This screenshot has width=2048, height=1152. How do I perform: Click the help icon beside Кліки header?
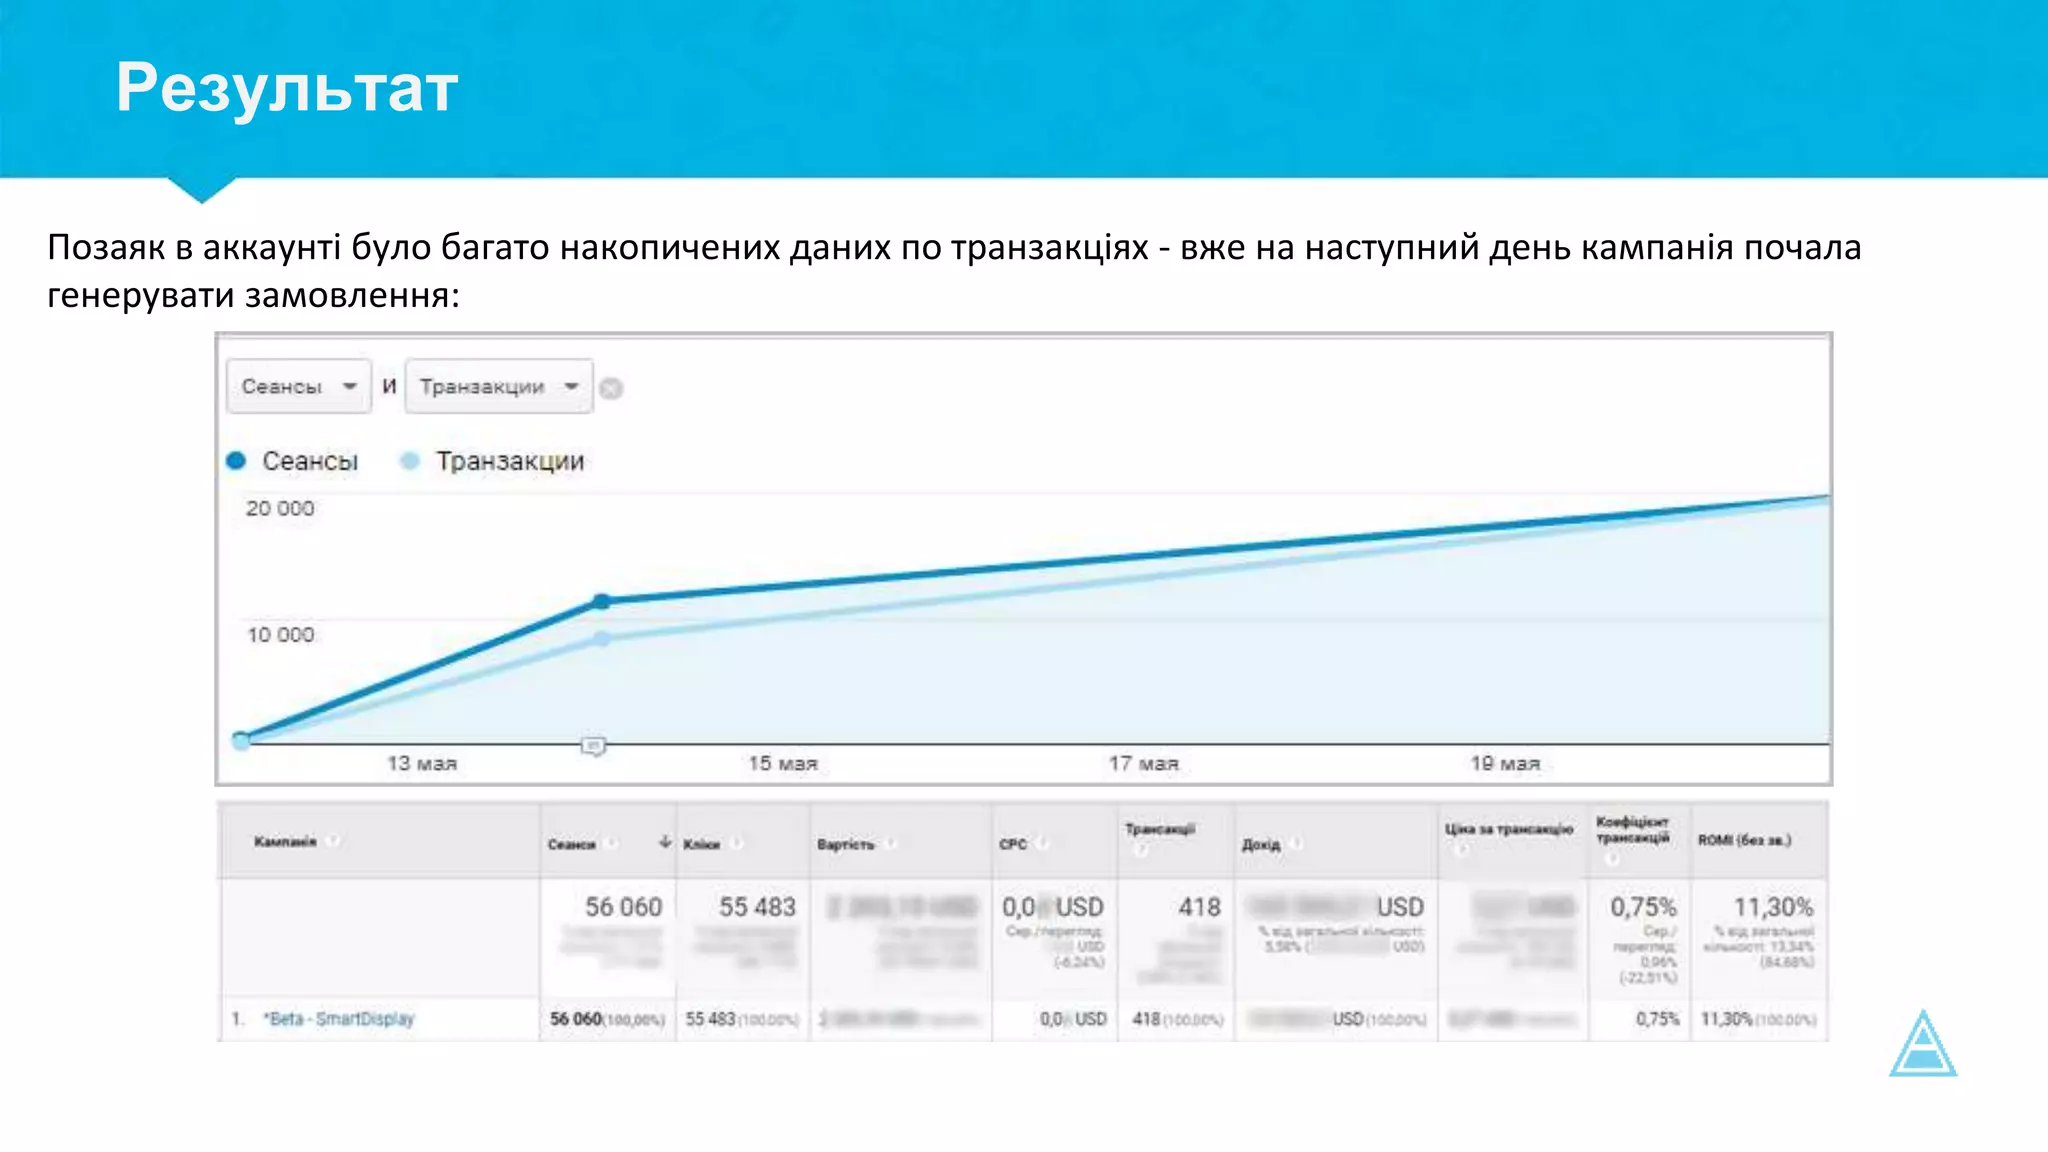[x=736, y=844]
